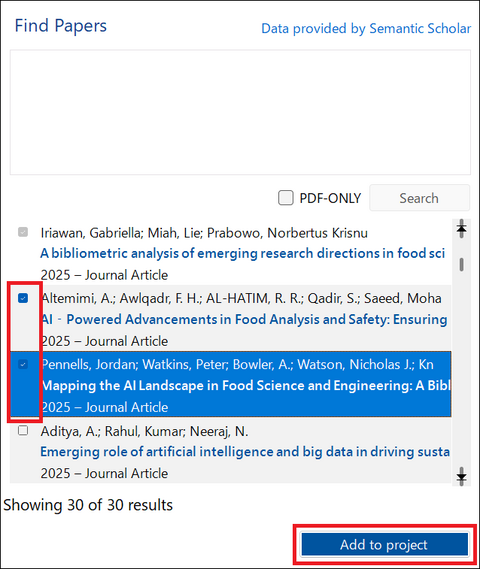Check the Aditya paper checkbox
The width and height of the screenshot is (480, 569).
[x=23, y=430]
